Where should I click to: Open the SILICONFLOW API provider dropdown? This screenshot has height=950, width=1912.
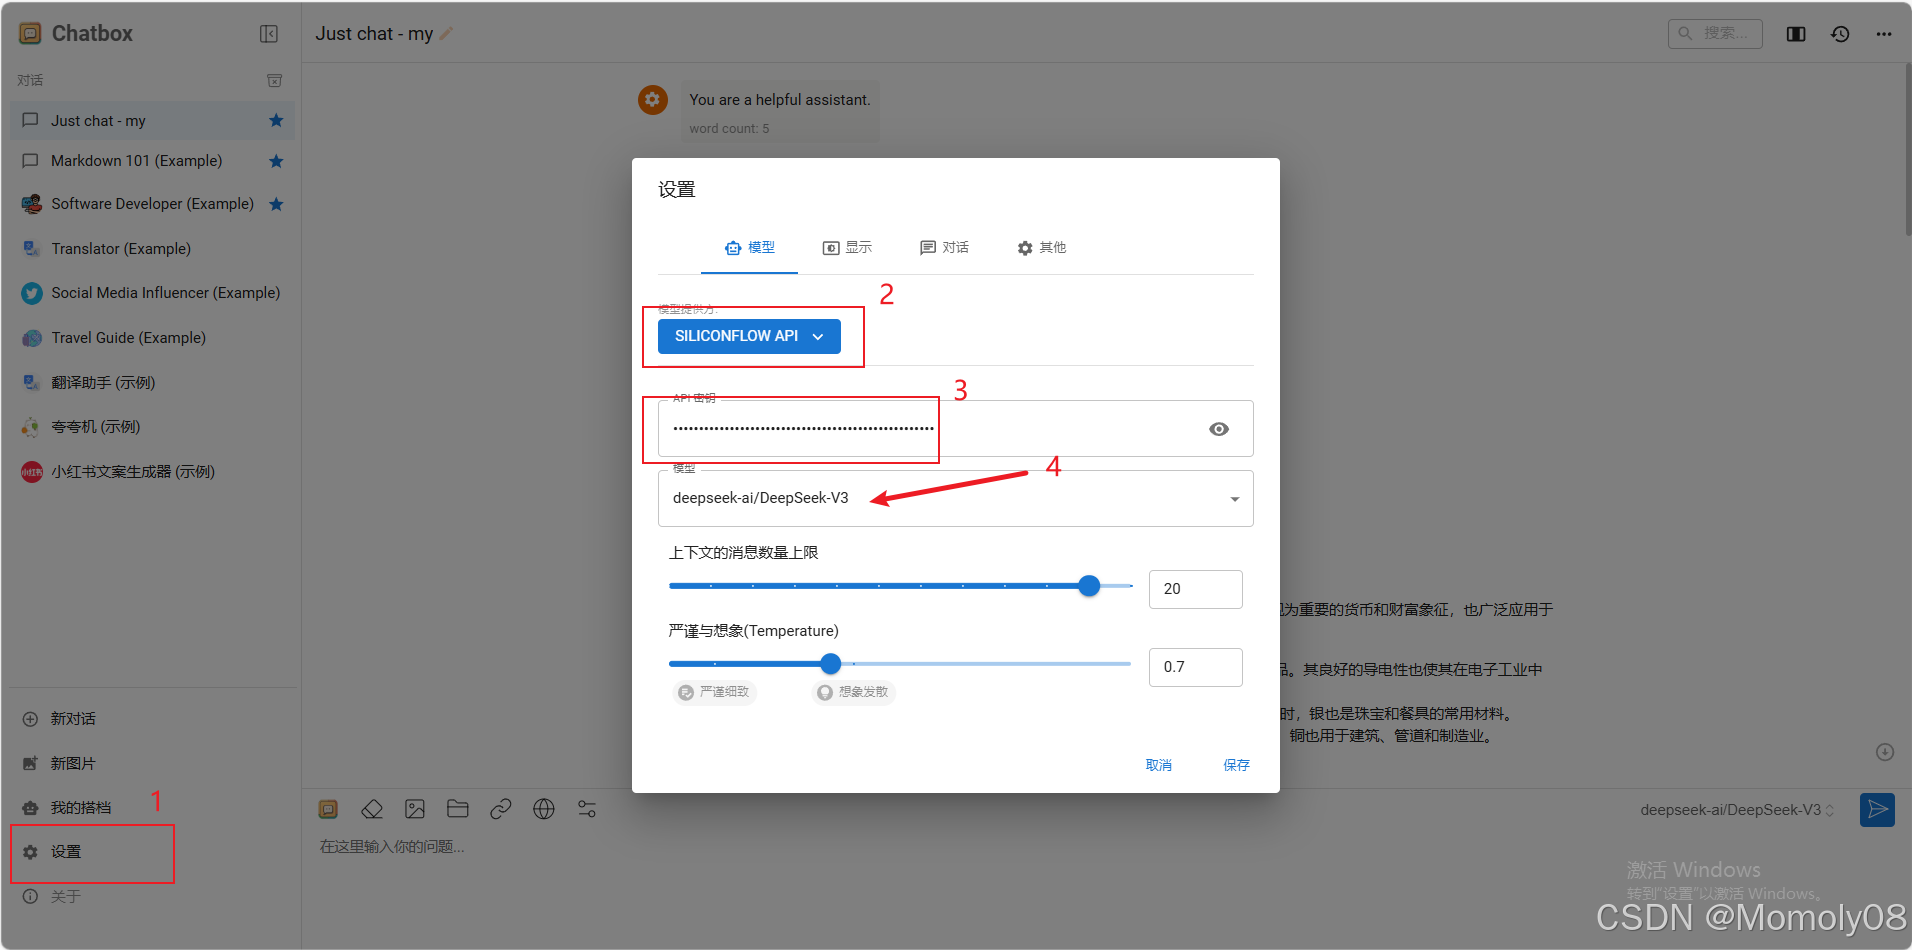coord(749,336)
